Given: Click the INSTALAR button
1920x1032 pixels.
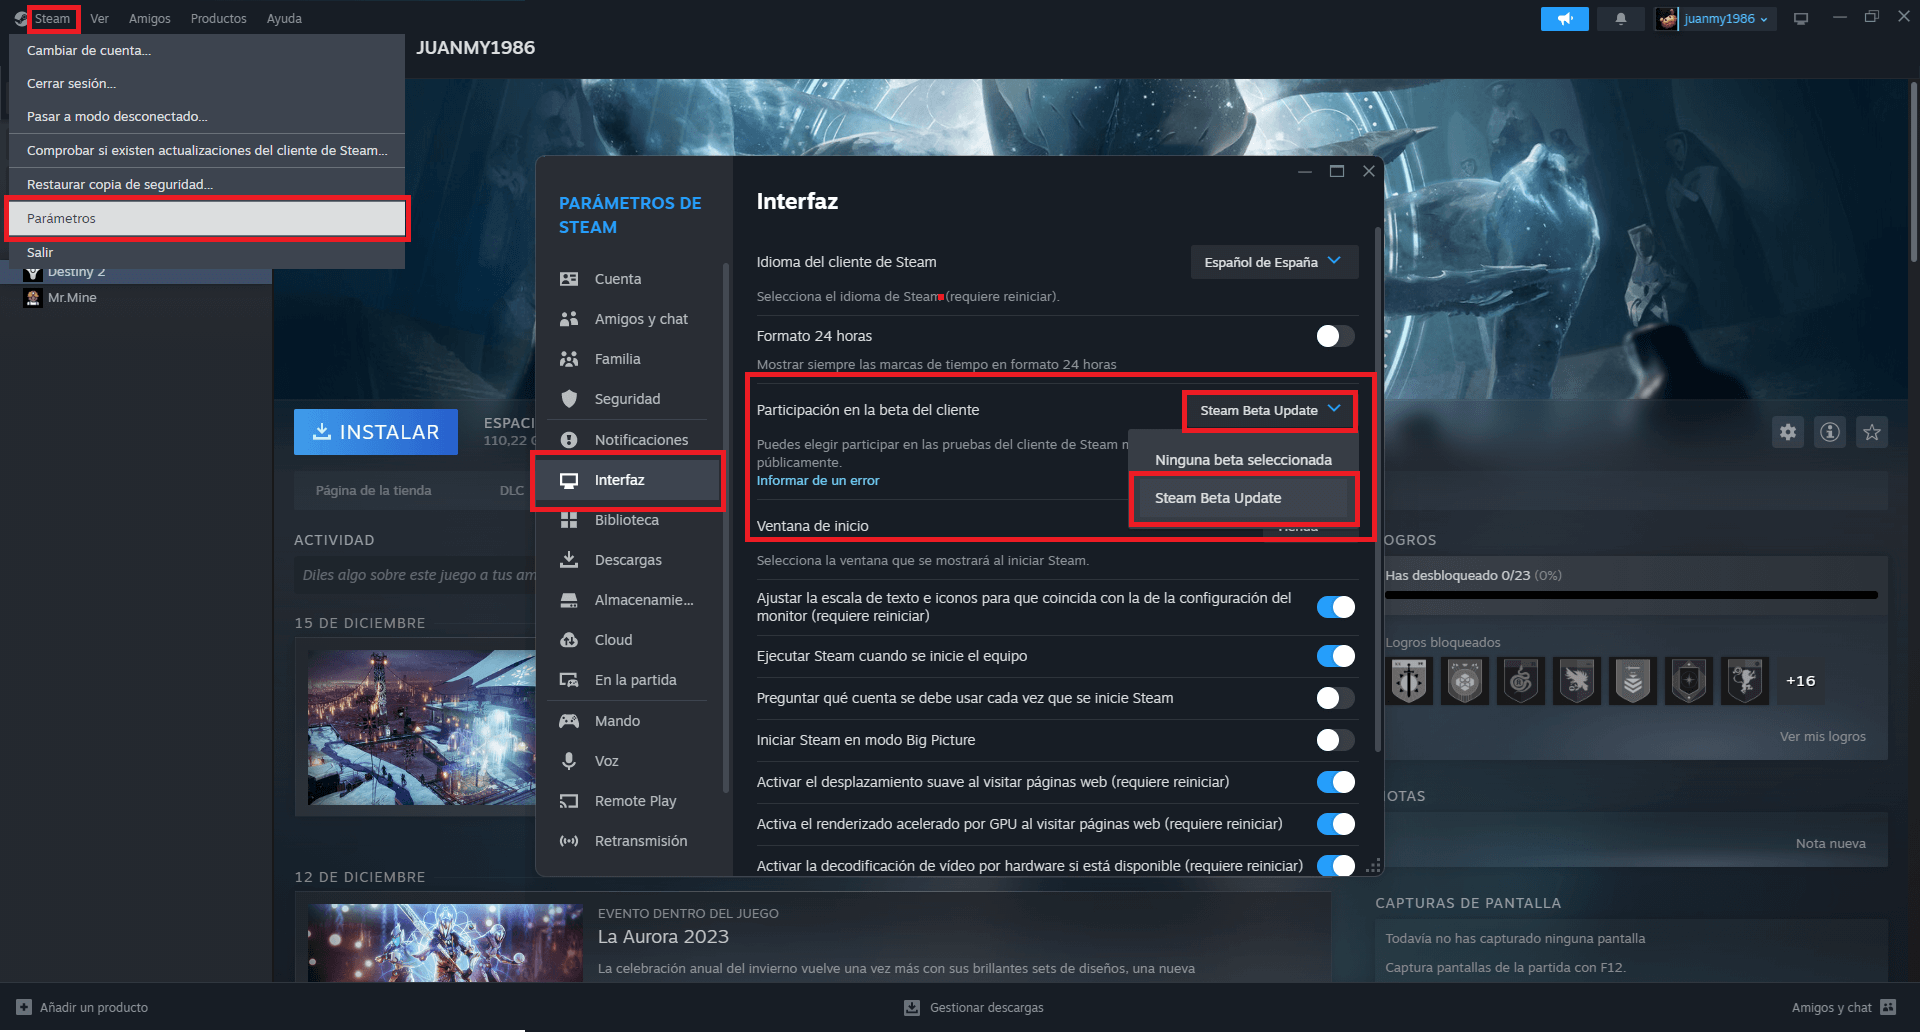Looking at the screenshot, I should (376, 432).
